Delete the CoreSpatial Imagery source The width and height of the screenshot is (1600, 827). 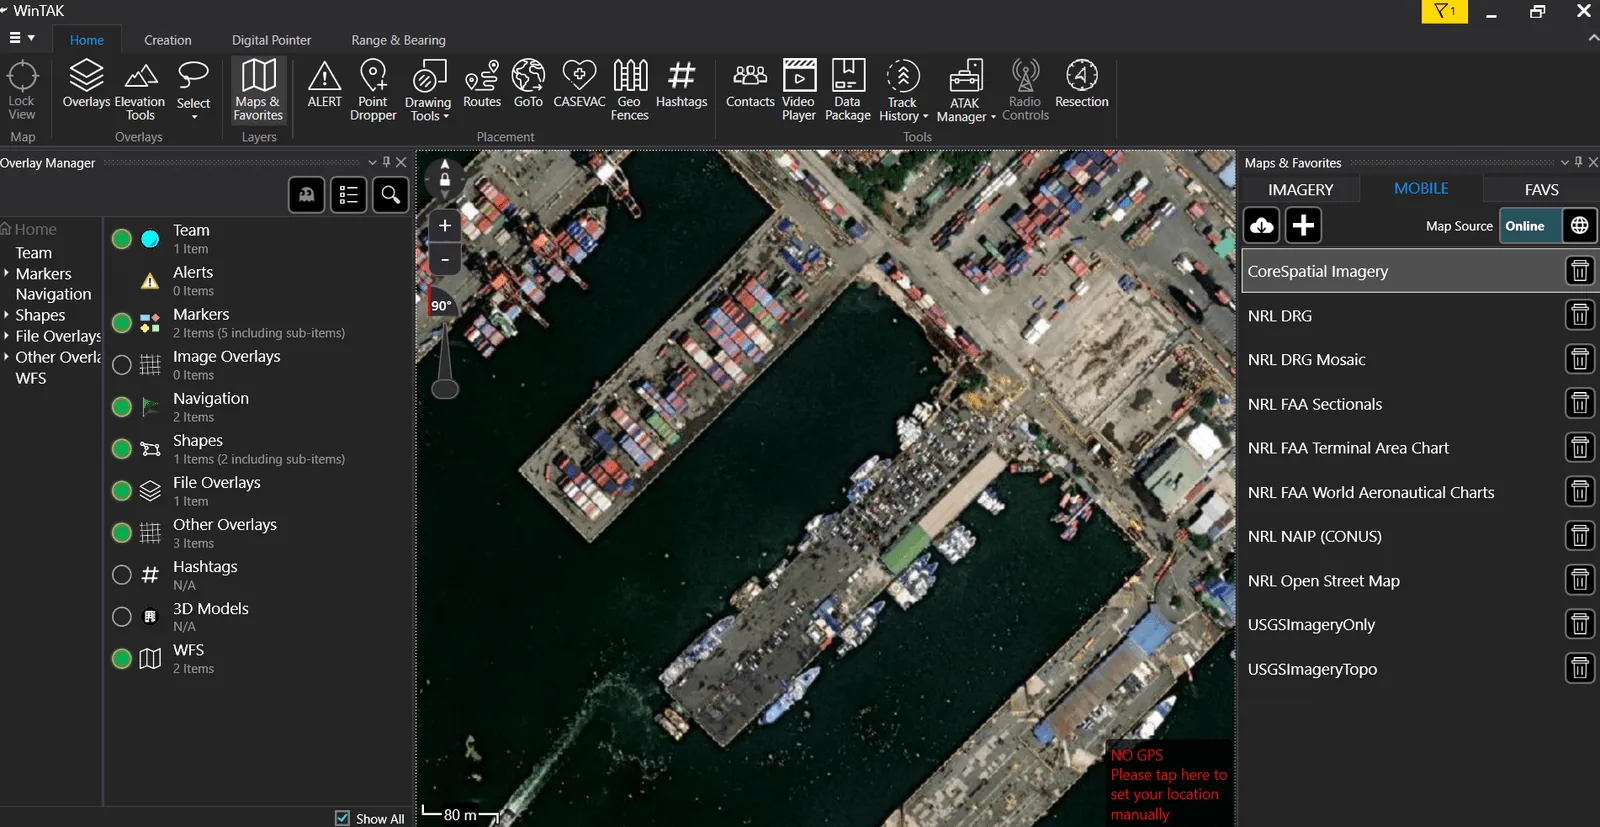click(1580, 271)
